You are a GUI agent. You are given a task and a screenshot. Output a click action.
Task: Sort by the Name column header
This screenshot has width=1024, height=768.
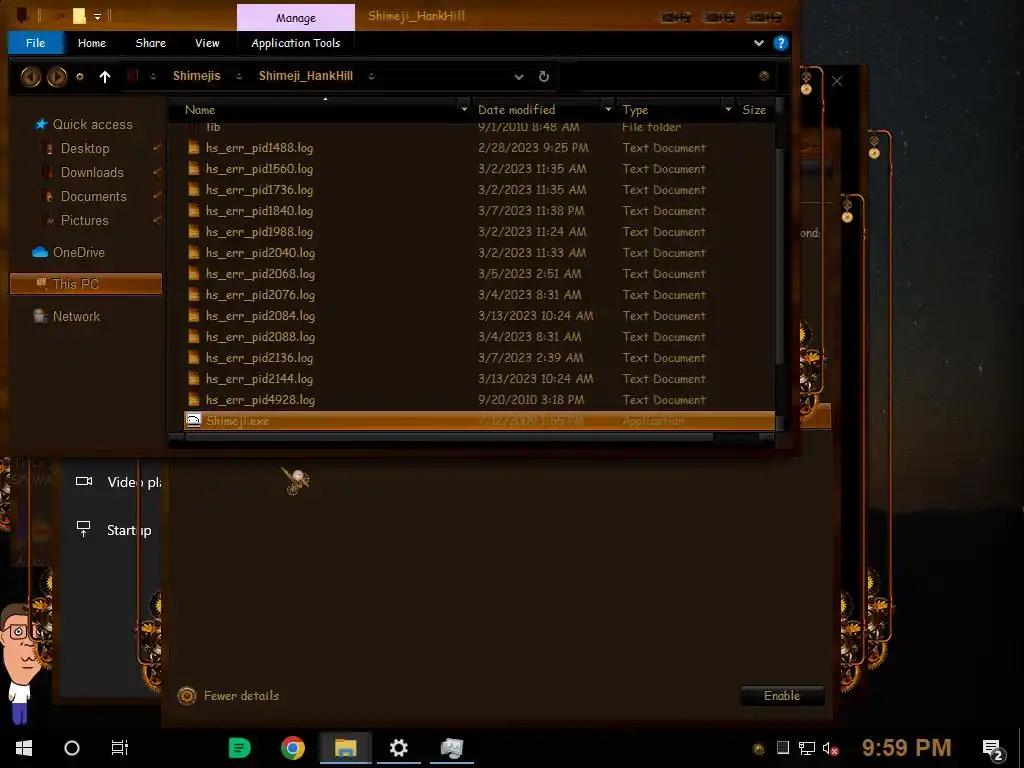coord(199,110)
